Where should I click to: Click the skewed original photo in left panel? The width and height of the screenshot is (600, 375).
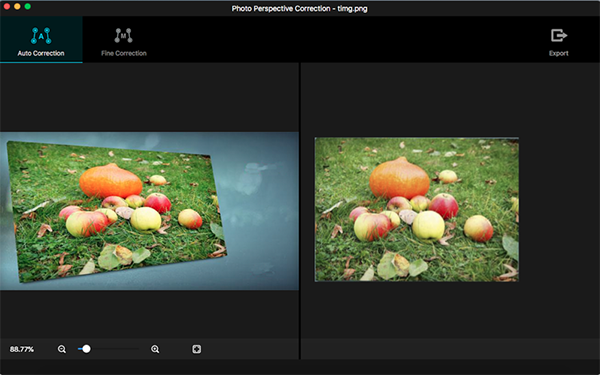pos(117,212)
